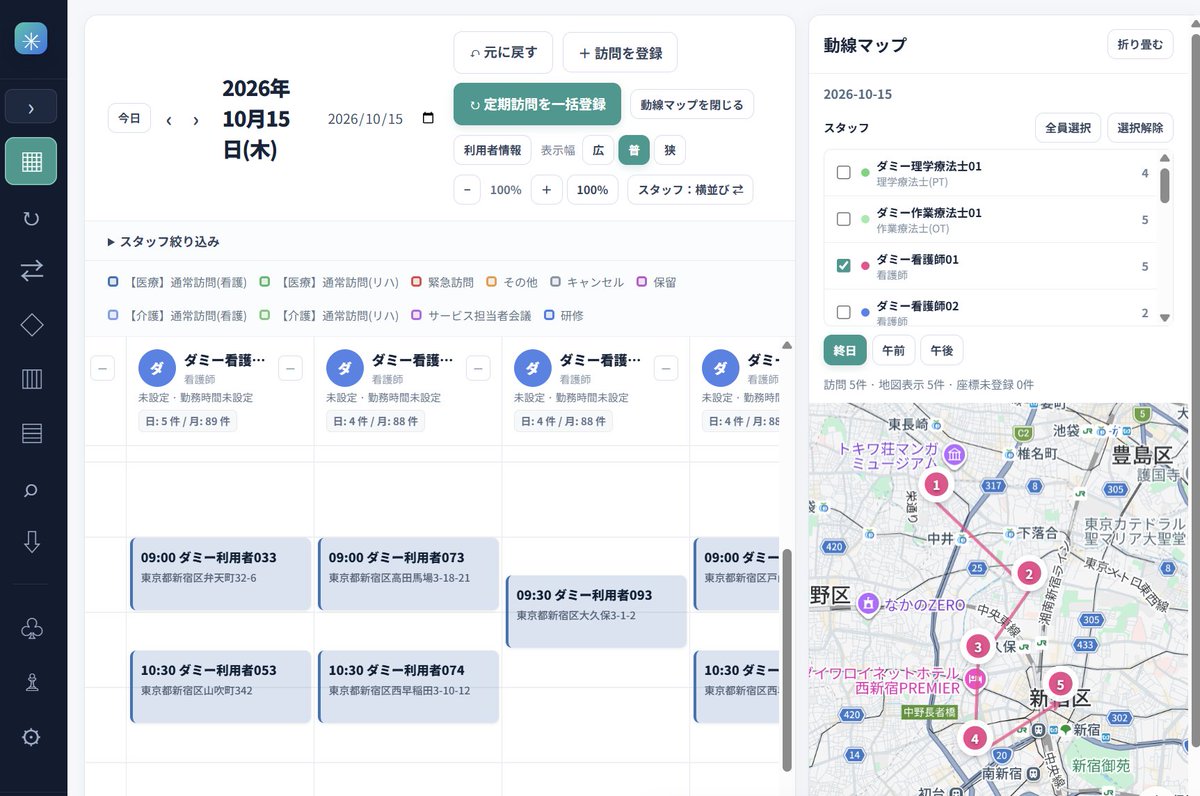
Task: Click the 今日 button
Action: (x=130, y=118)
